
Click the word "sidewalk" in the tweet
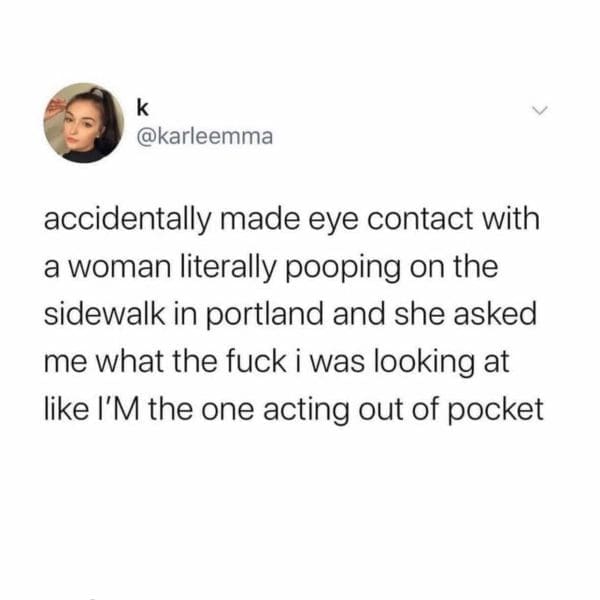[x=104, y=313]
